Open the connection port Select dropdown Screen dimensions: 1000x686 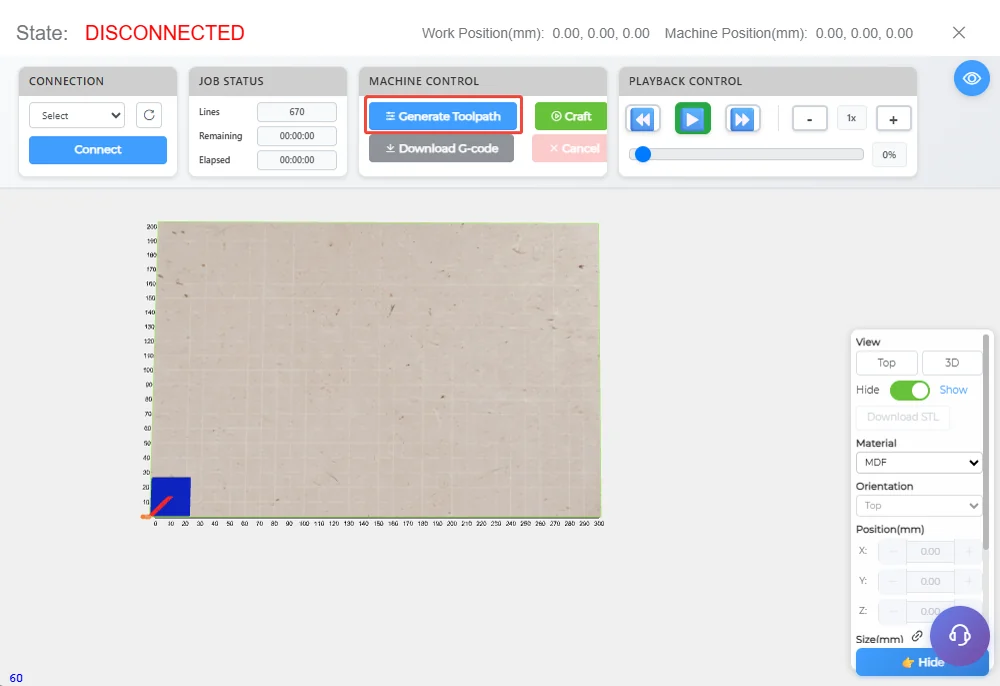click(x=77, y=115)
